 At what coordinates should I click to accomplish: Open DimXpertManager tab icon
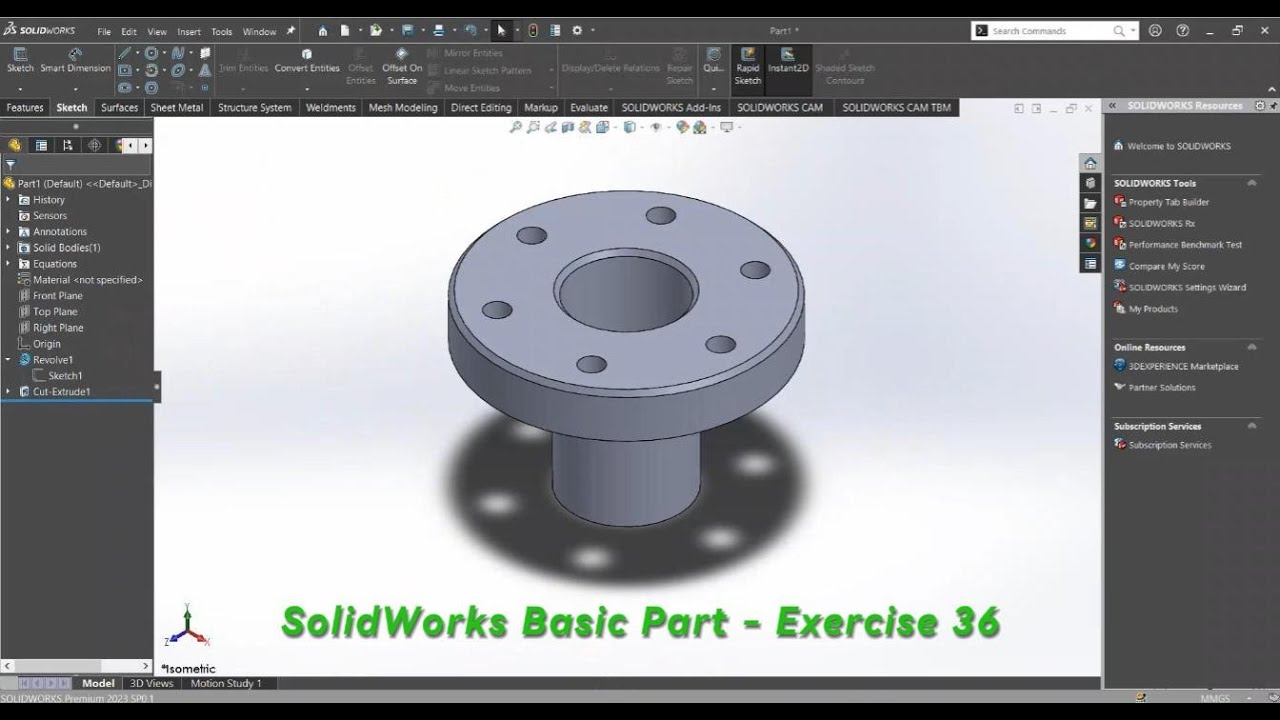(95, 145)
